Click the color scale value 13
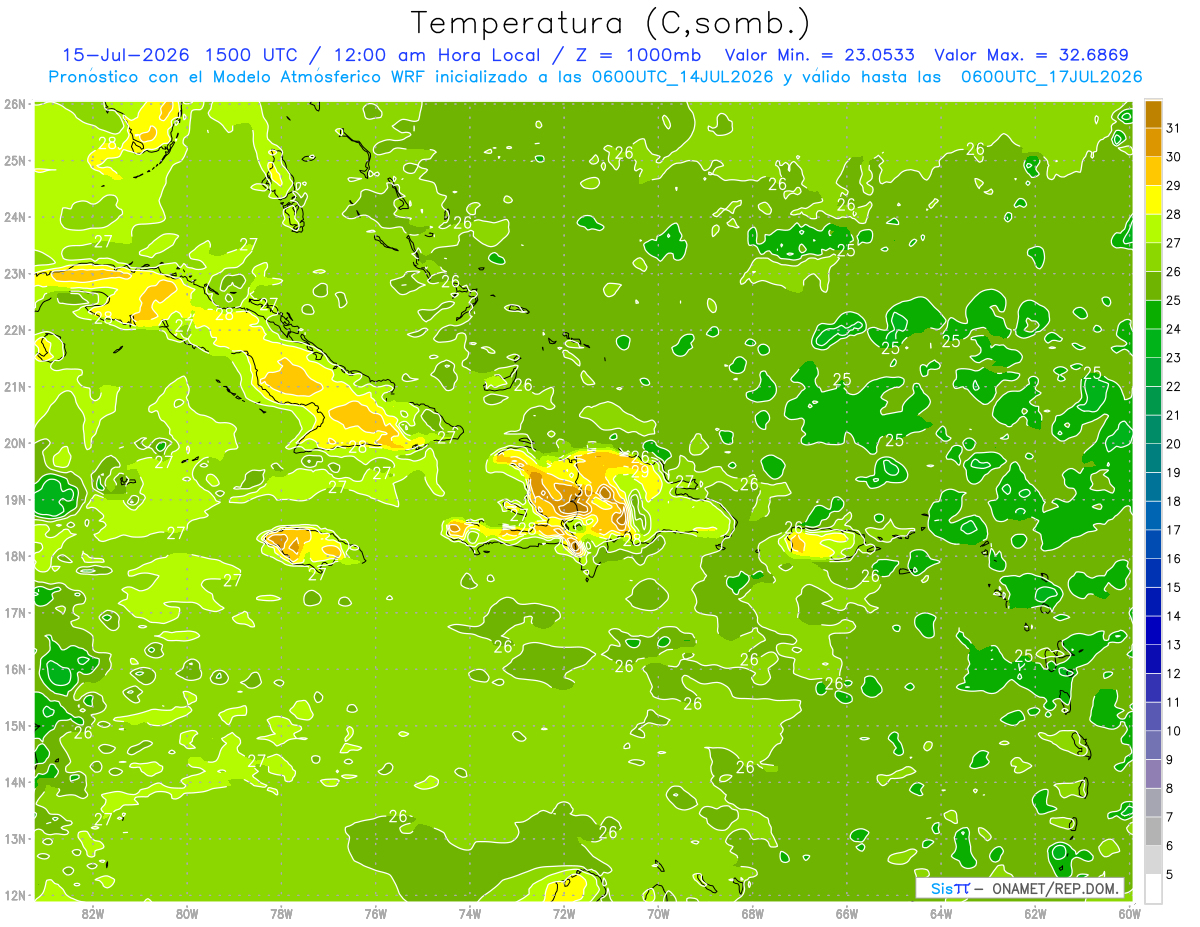Image resolution: width=1200 pixels, height=927 pixels. 1173,645
